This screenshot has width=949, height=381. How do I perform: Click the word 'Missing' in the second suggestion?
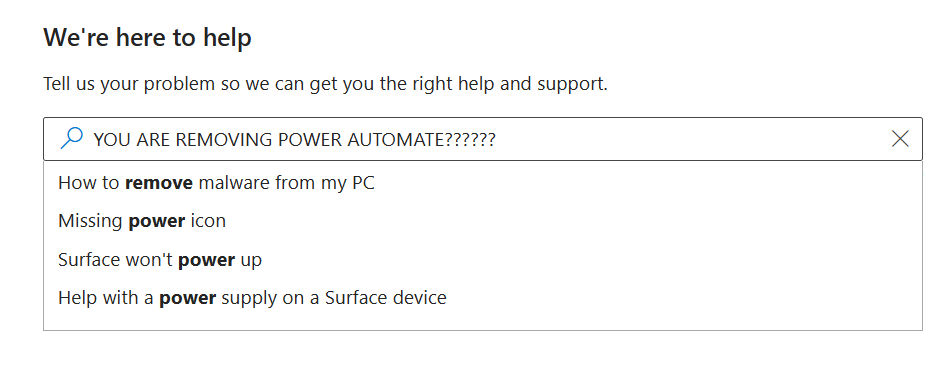(x=90, y=221)
